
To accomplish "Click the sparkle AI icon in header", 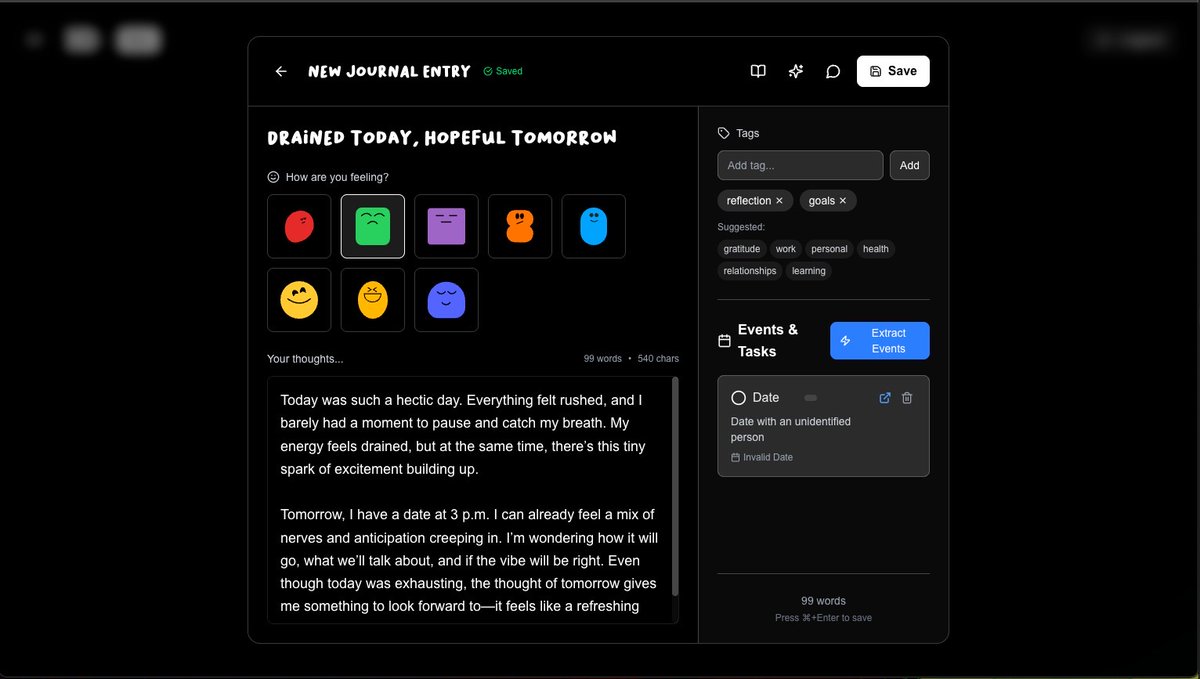I will pos(796,71).
